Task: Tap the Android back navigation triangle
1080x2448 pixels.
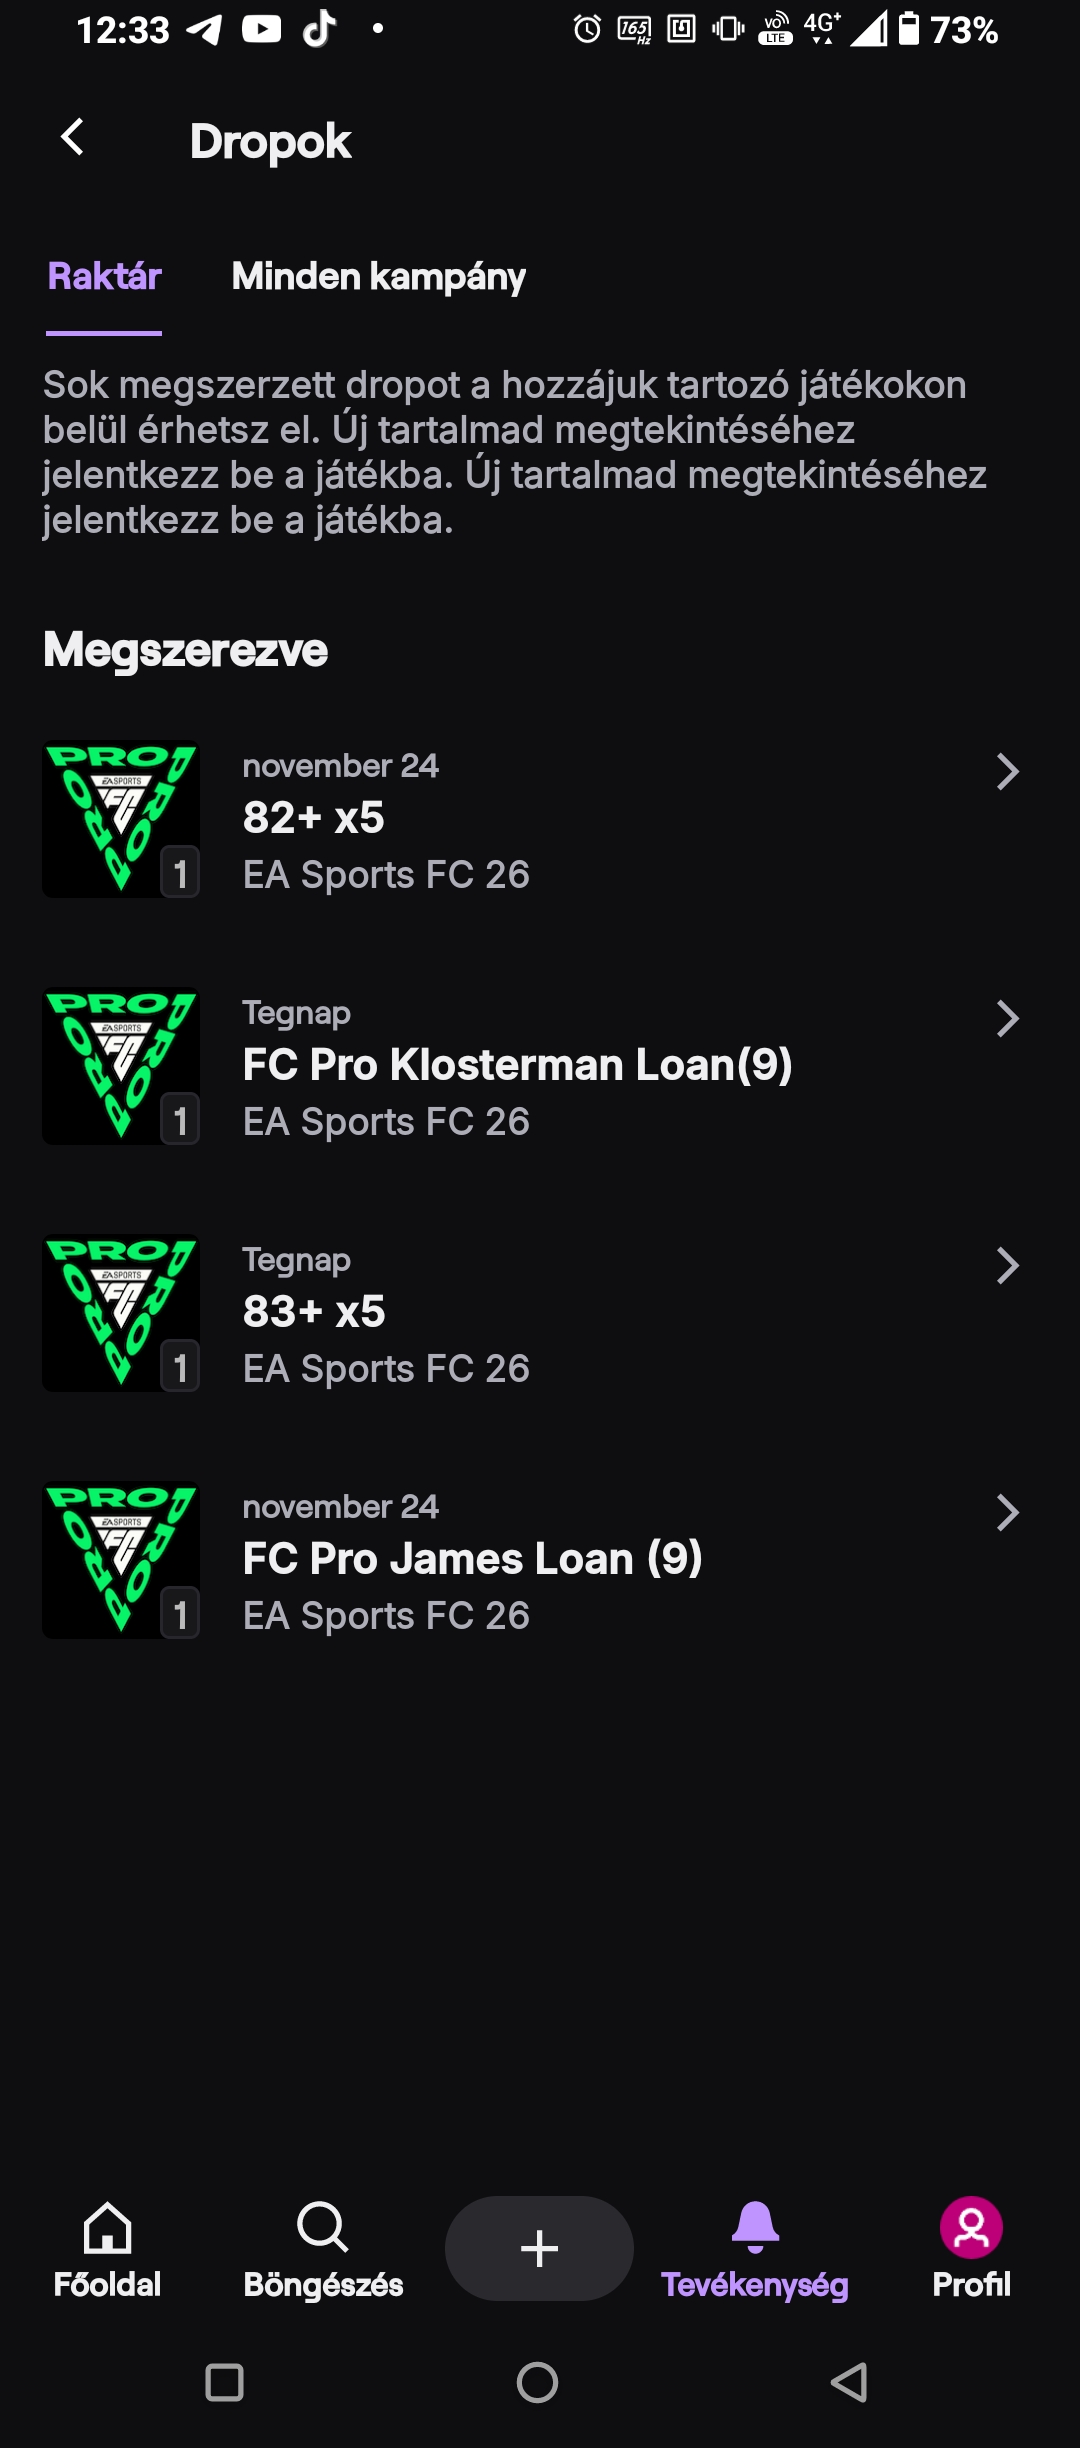Action: point(849,2382)
